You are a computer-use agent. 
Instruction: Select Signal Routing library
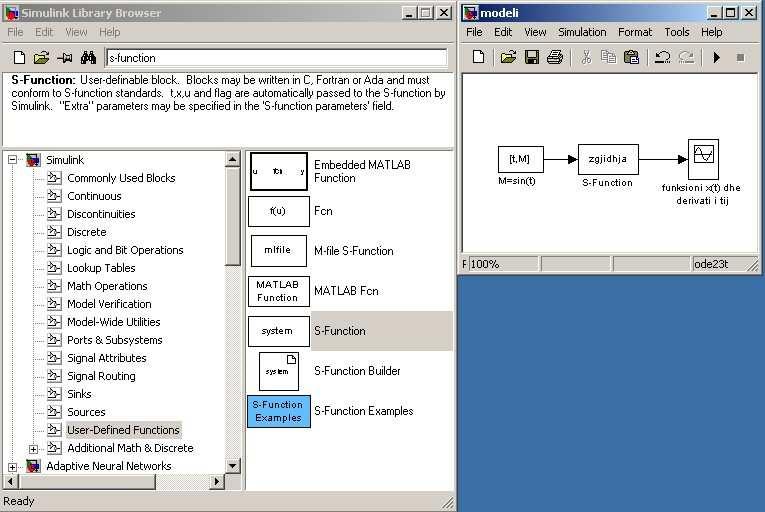pyautogui.click(x=101, y=376)
